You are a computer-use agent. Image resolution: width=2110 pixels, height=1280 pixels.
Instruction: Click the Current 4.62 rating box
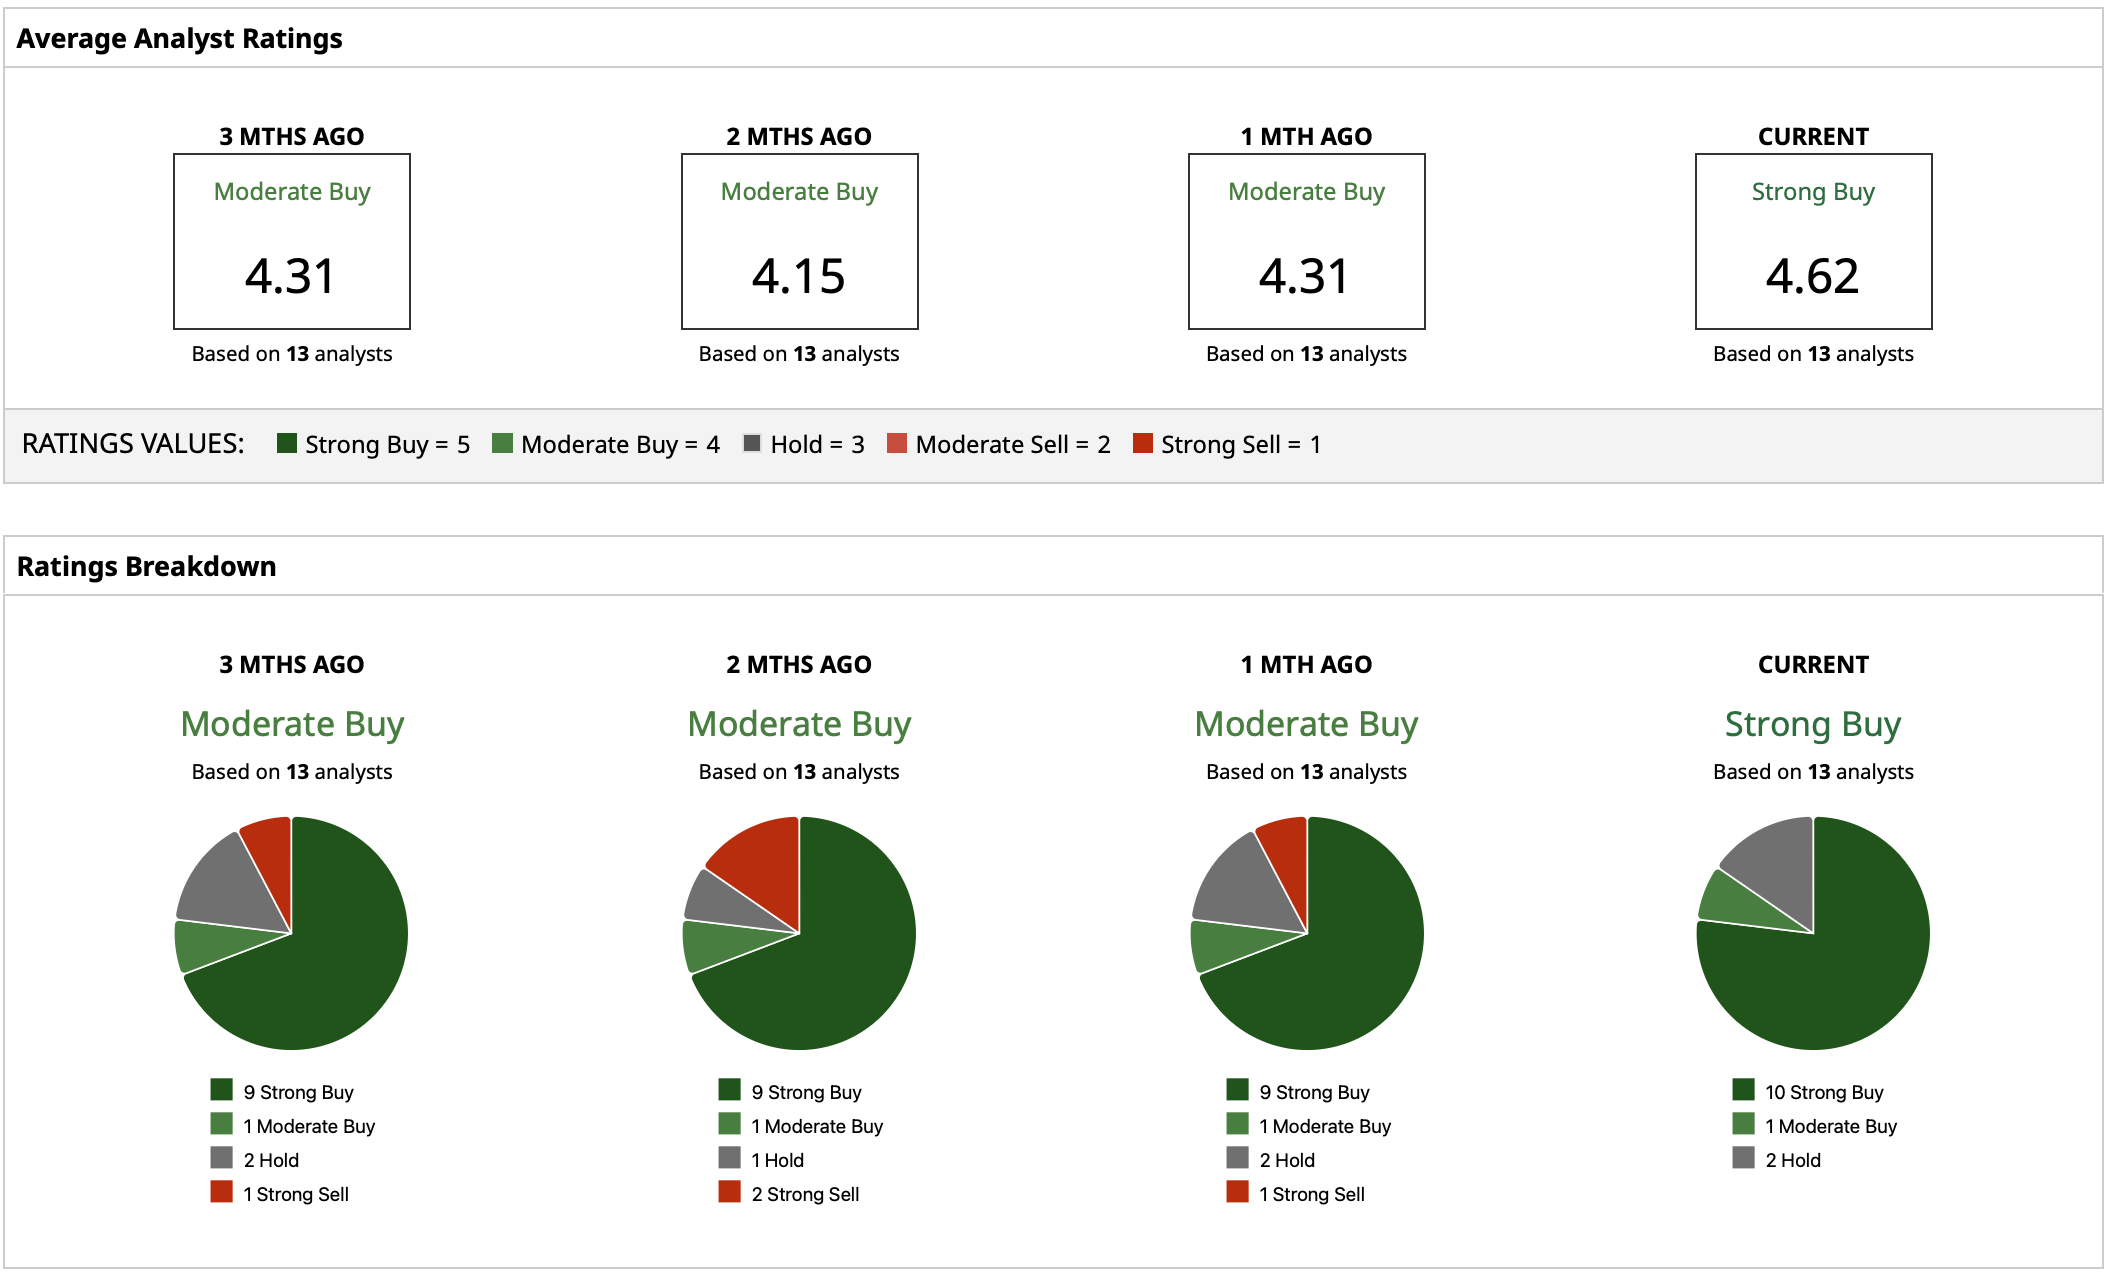point(1813,241)
